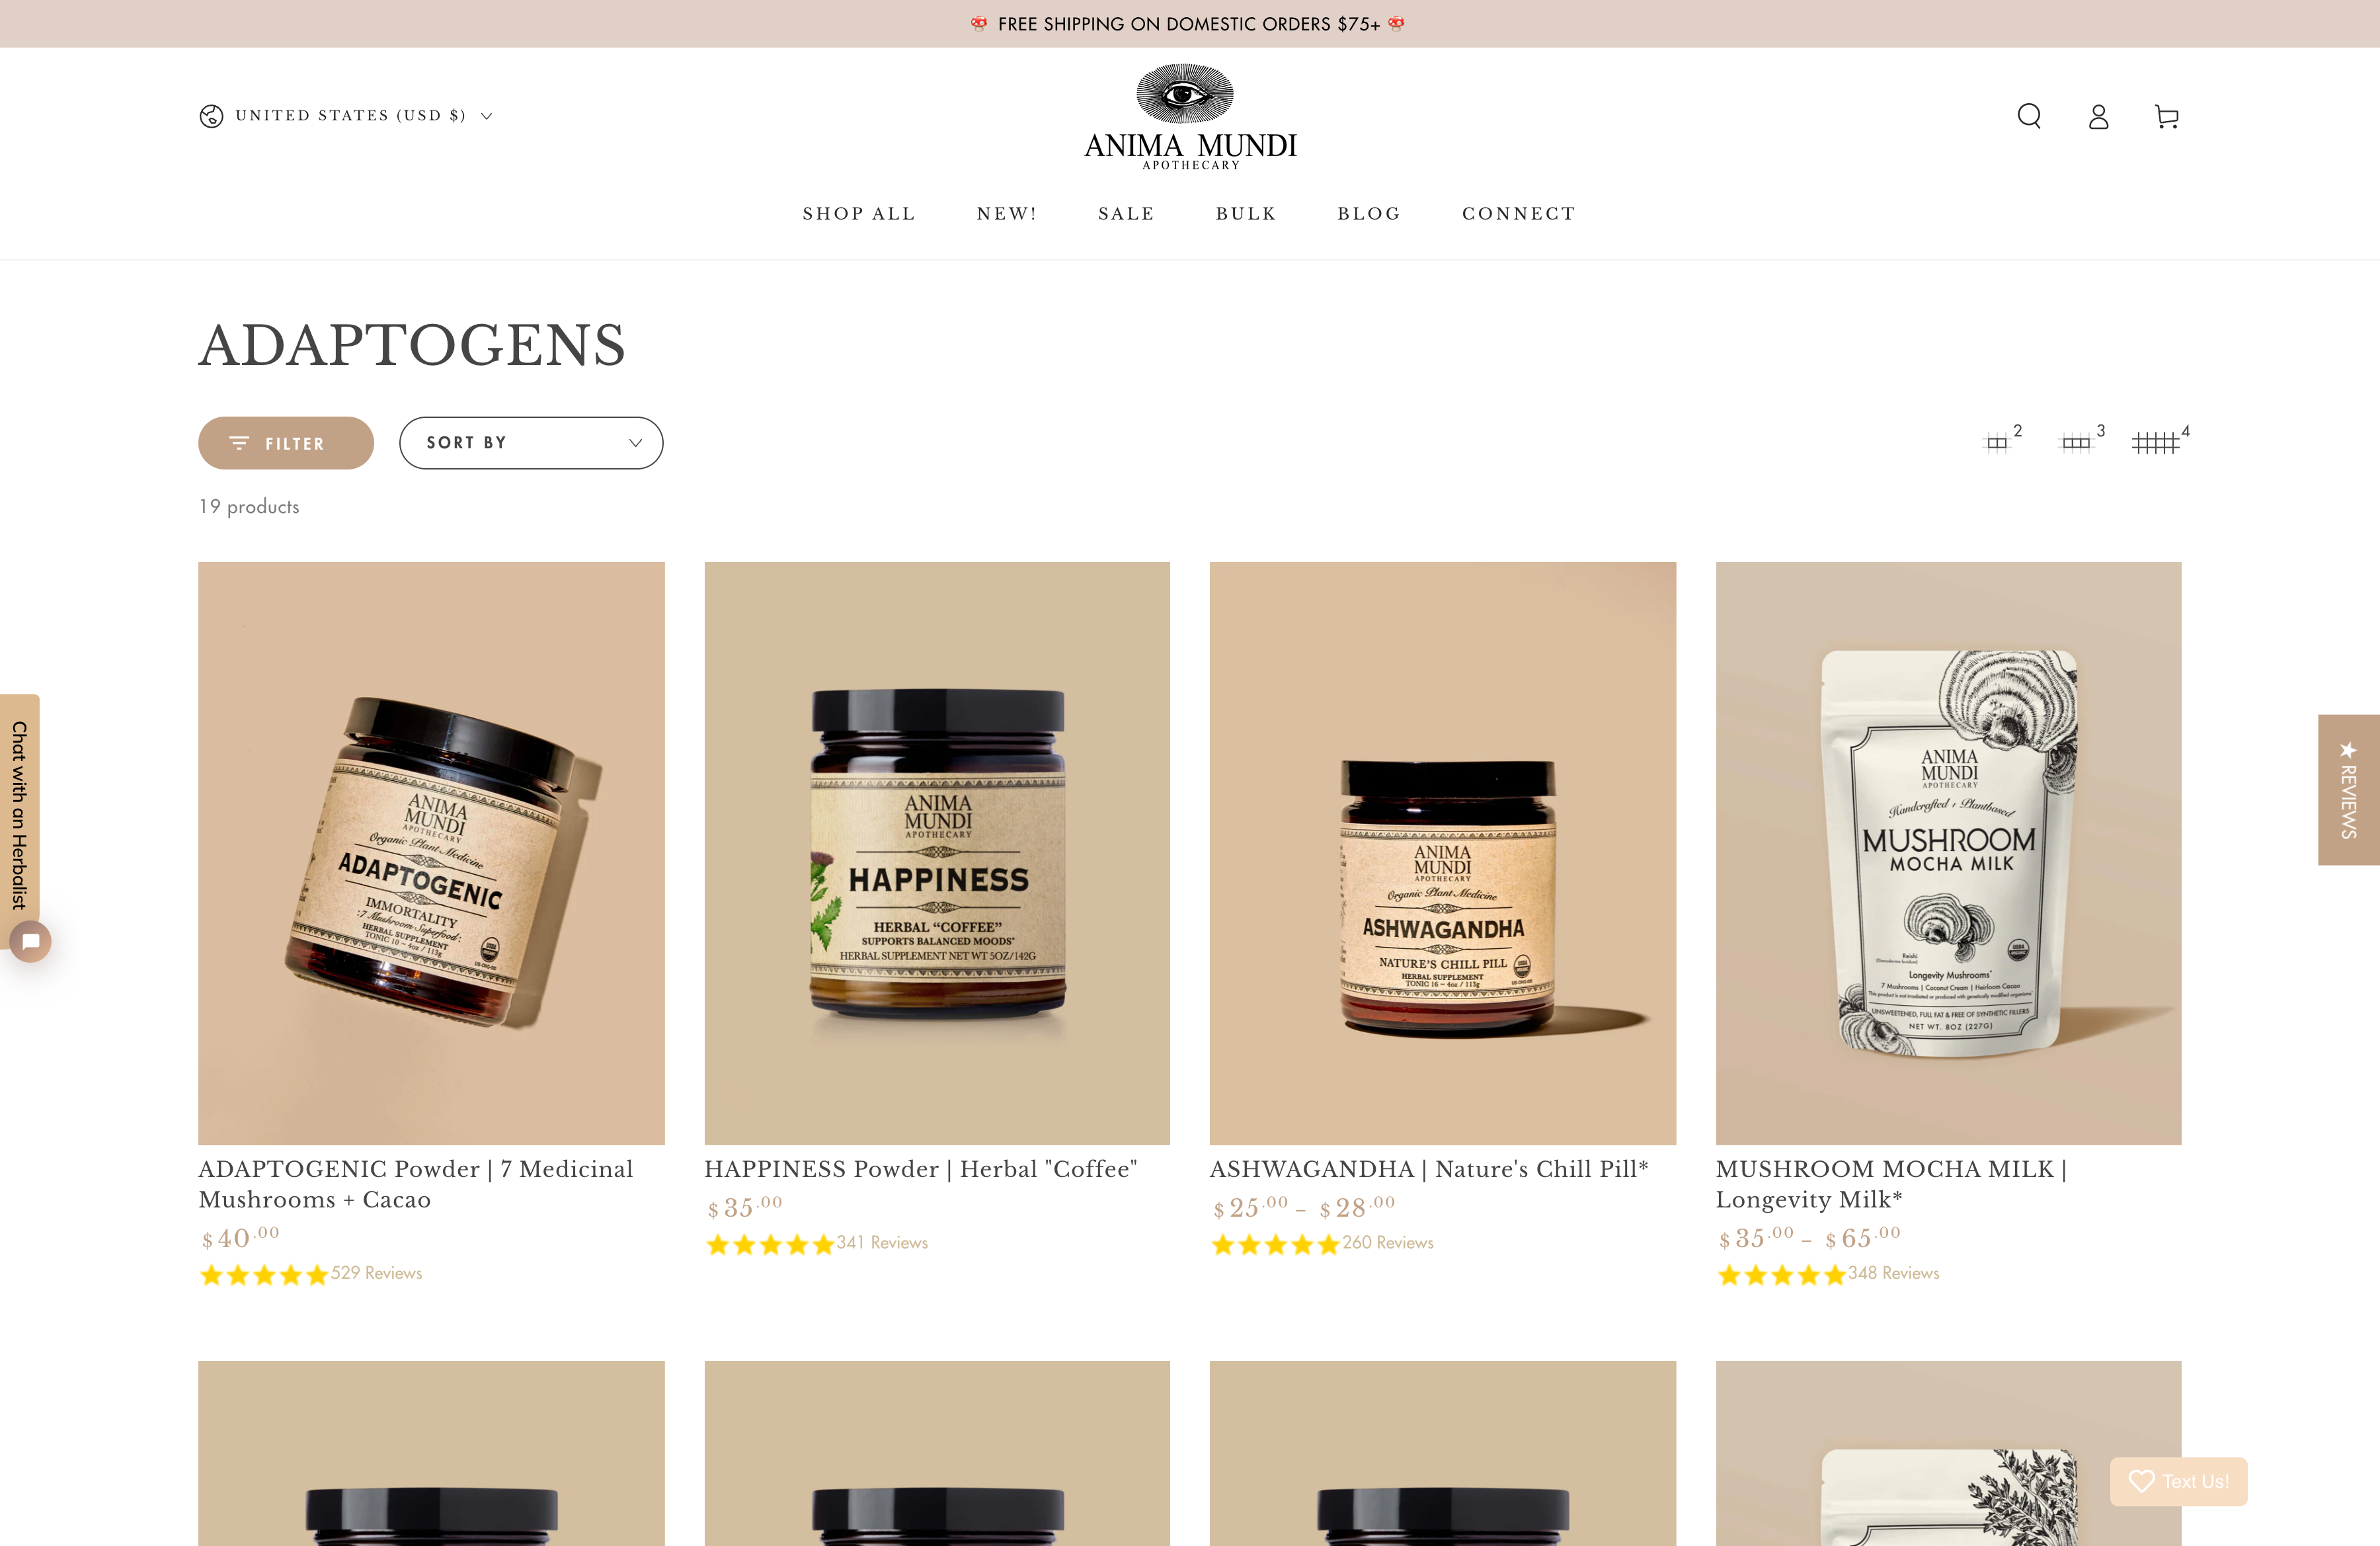This screenshot has height=1546, width=2380.
Task: Expand the Sort By dropdown
Action: (x=531, y=443)
